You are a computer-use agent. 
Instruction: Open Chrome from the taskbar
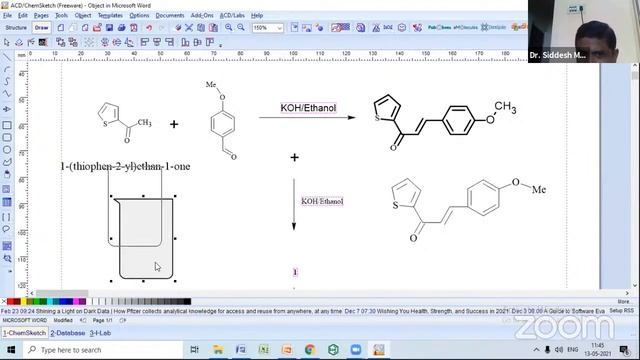pyautogui.click(x=310, y=350)
